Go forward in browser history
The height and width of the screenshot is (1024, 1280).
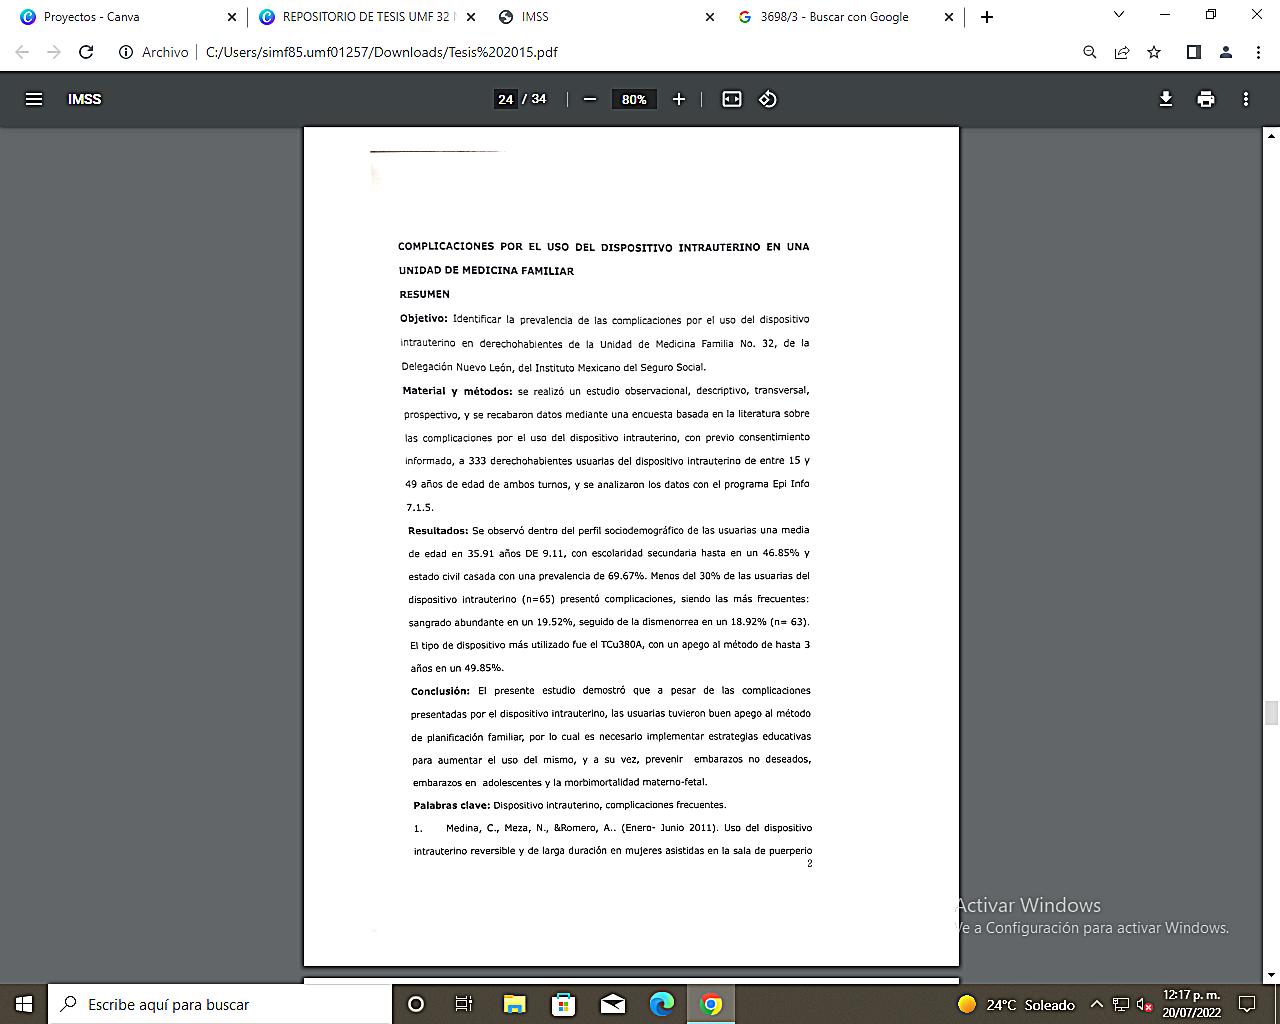click(54, 52)
